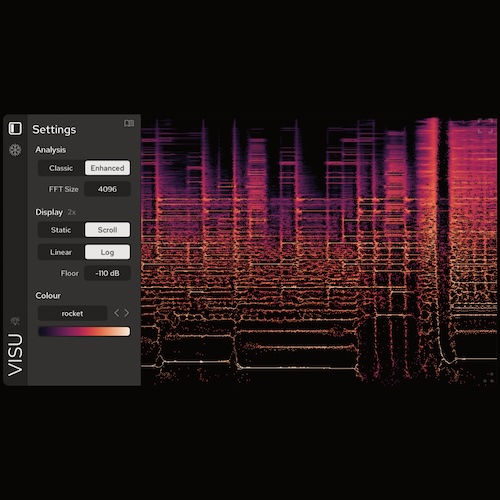Click the fullscreen corners icon
The height and width of the screenshot is (500, 500).
[485, 125]
